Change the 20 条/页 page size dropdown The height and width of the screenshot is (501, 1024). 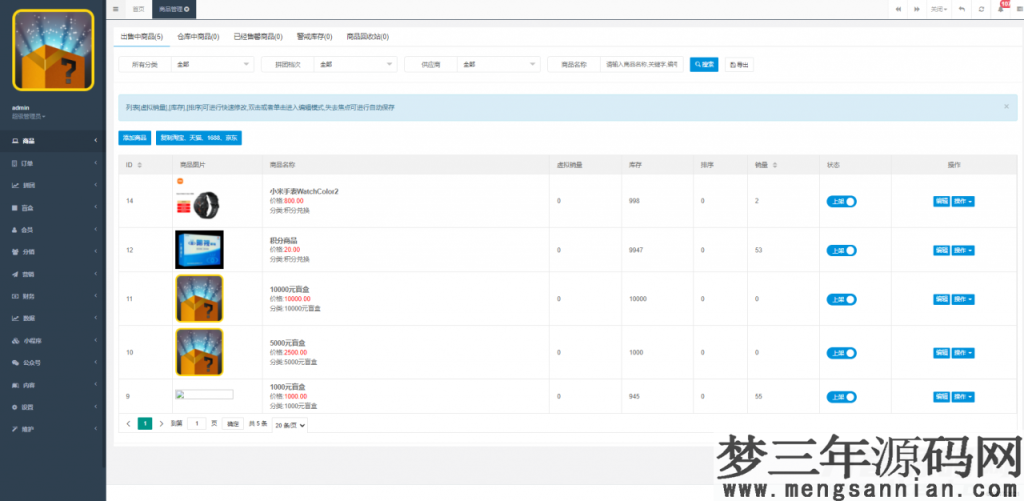pyautogui.click(x=289, y=424)
